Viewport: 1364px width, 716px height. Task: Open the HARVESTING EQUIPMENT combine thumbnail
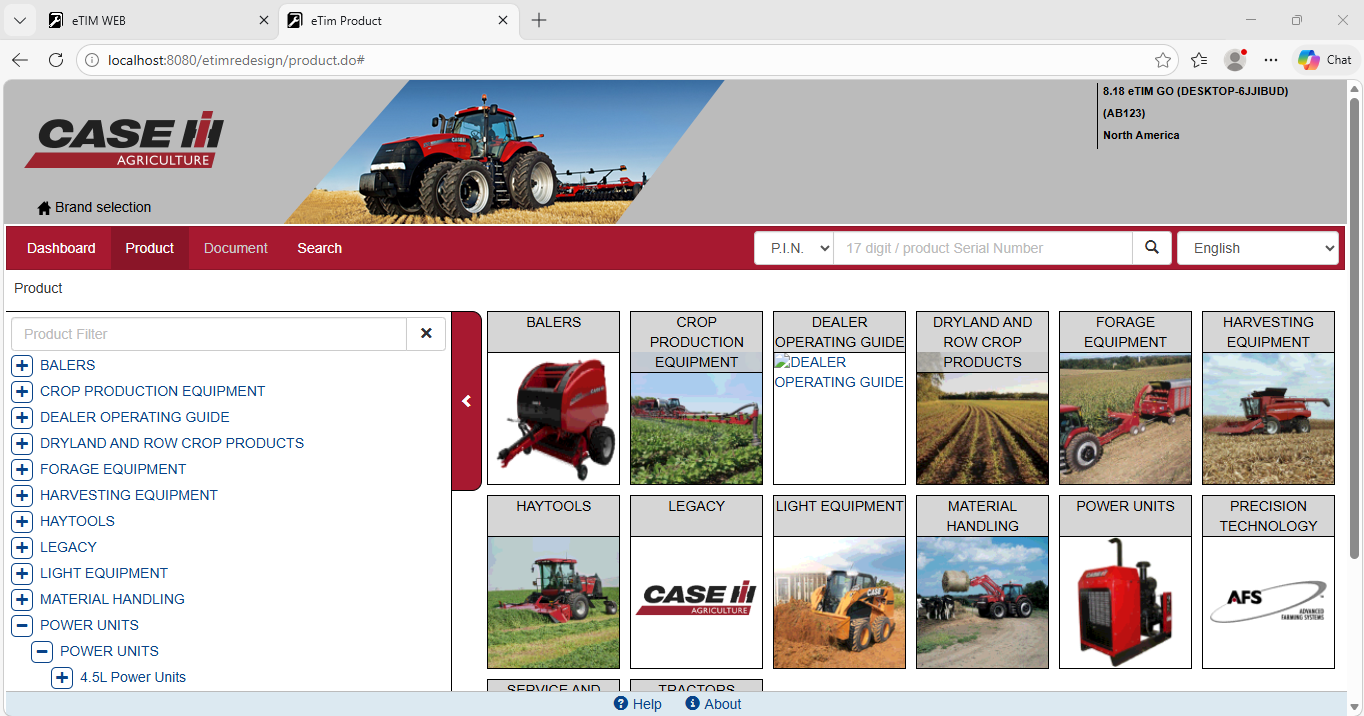coord(1268,418)
